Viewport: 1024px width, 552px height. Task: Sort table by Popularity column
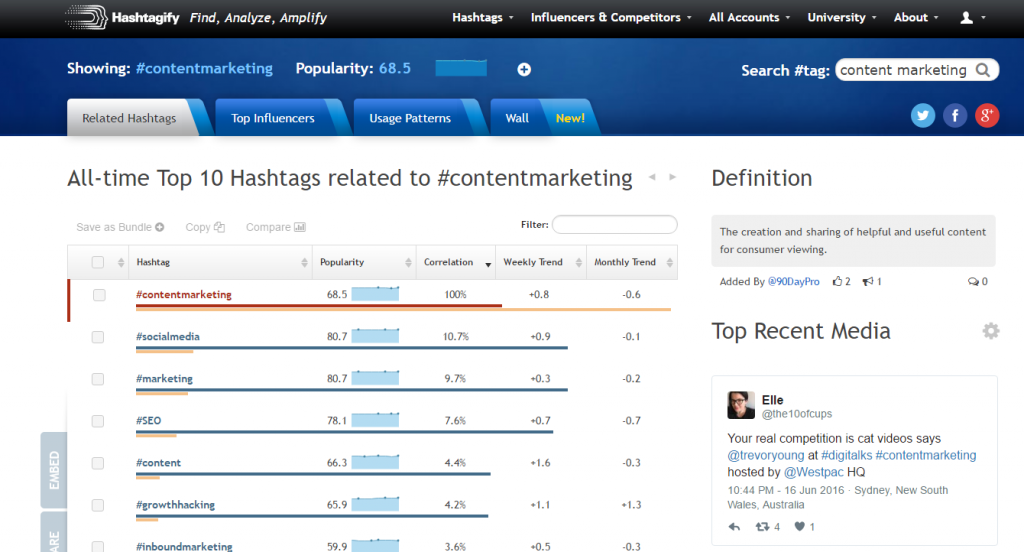click(364, 262)
